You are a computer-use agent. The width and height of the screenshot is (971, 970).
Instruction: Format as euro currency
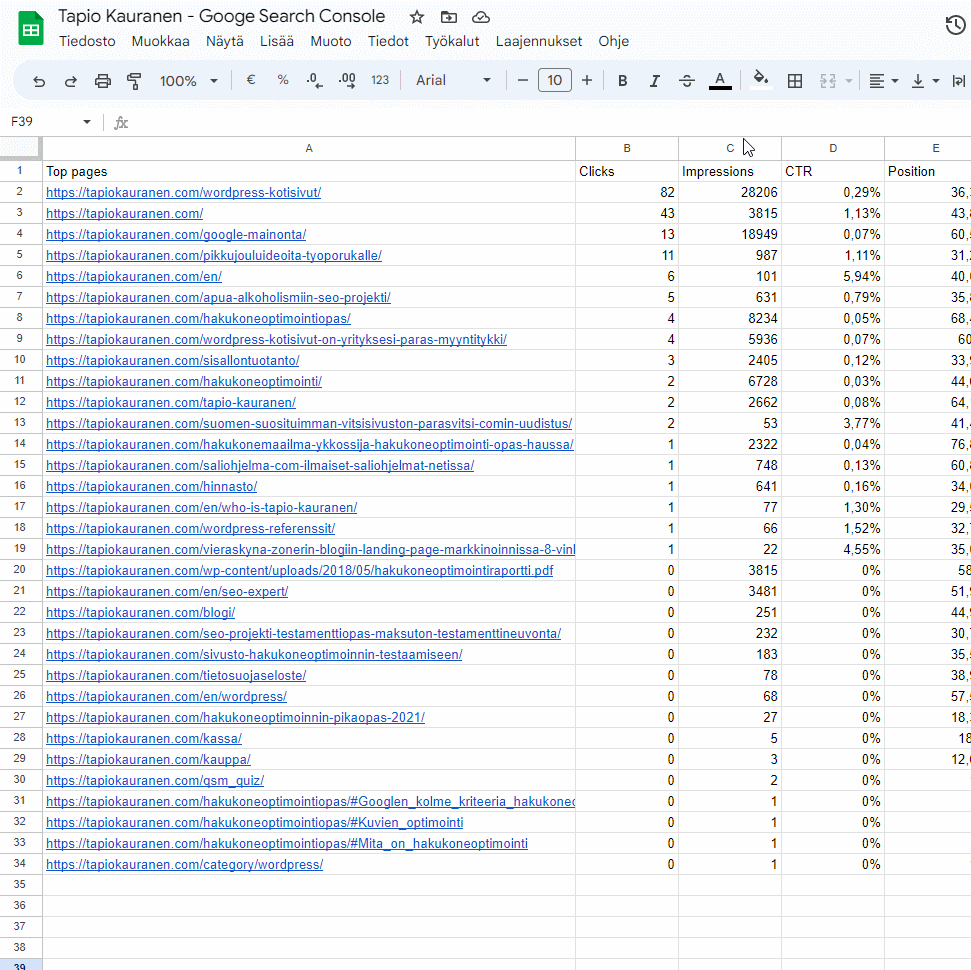(251, 80)
